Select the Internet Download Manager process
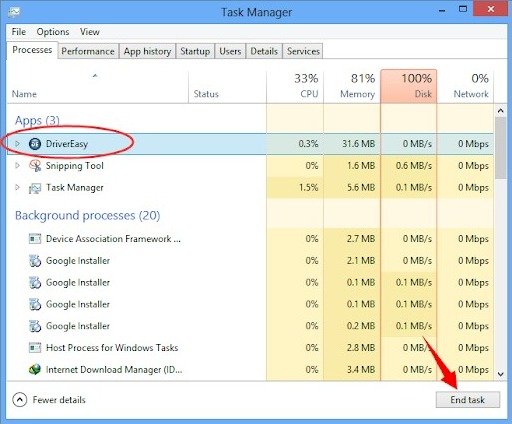The width and height of the screenshot is (512, 424). pyautogui.click(x=114, y=370)
